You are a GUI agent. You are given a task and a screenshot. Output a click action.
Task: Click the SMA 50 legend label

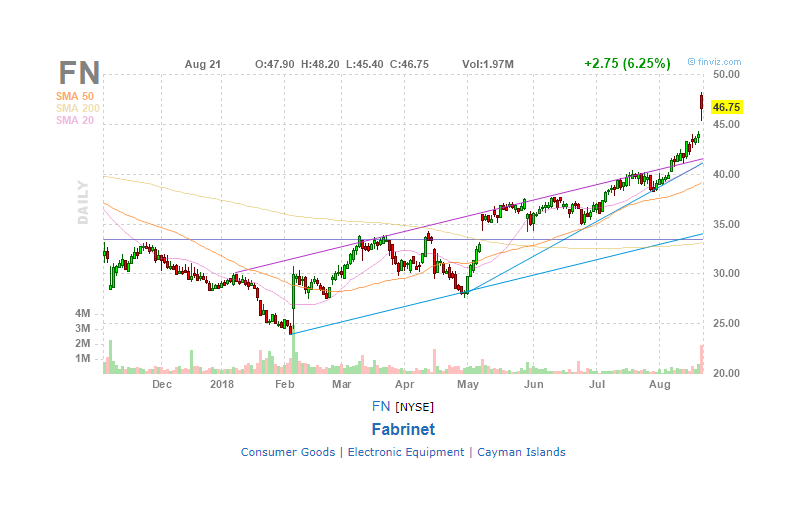[75, 96]
